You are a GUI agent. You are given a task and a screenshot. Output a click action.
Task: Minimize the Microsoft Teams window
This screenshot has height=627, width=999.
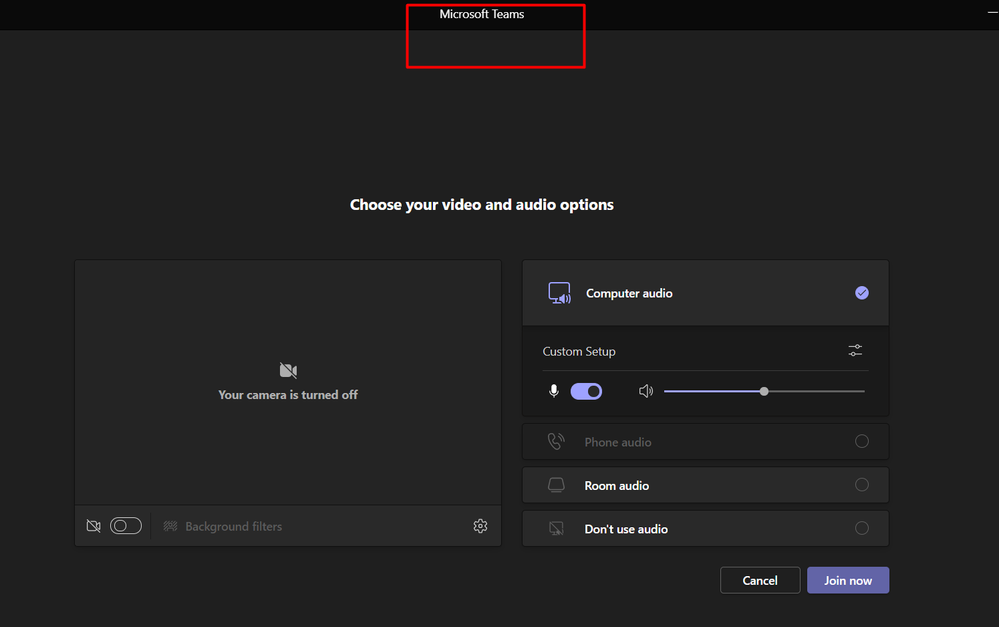[993, 13]
